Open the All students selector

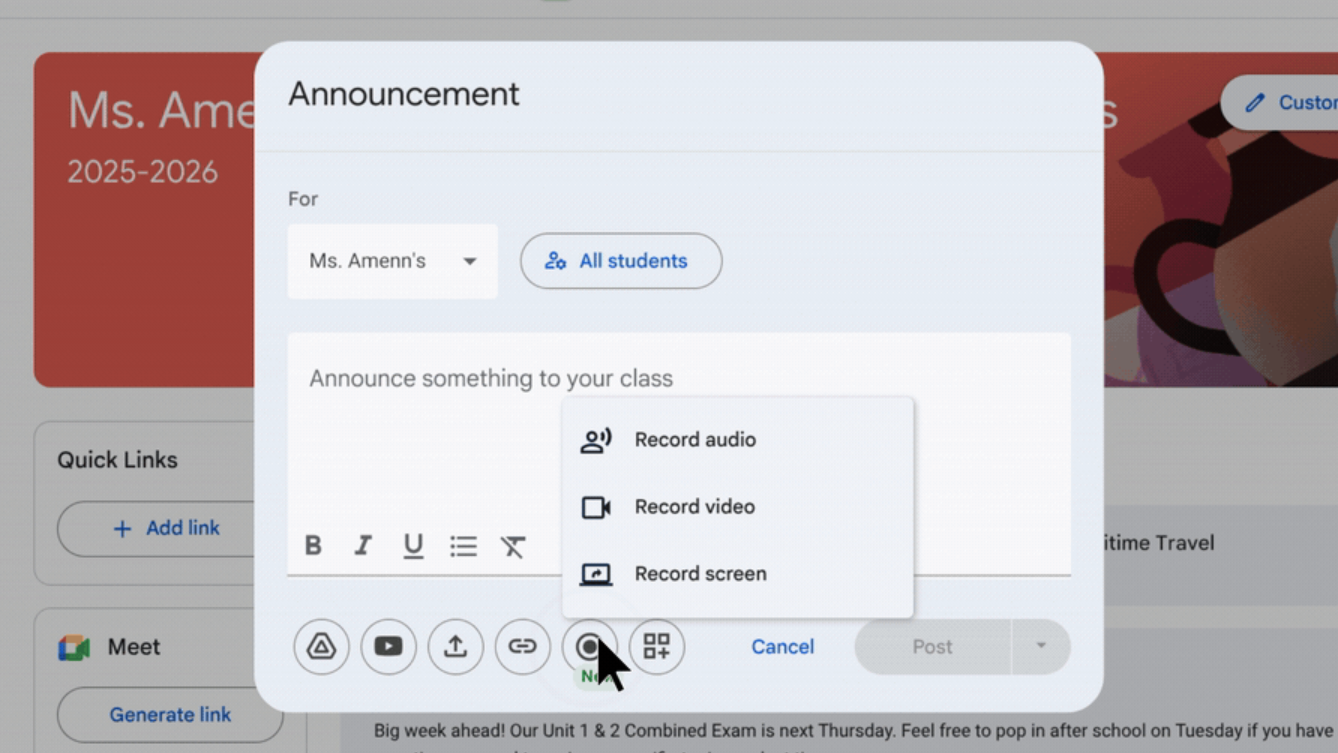click(620, 261)
